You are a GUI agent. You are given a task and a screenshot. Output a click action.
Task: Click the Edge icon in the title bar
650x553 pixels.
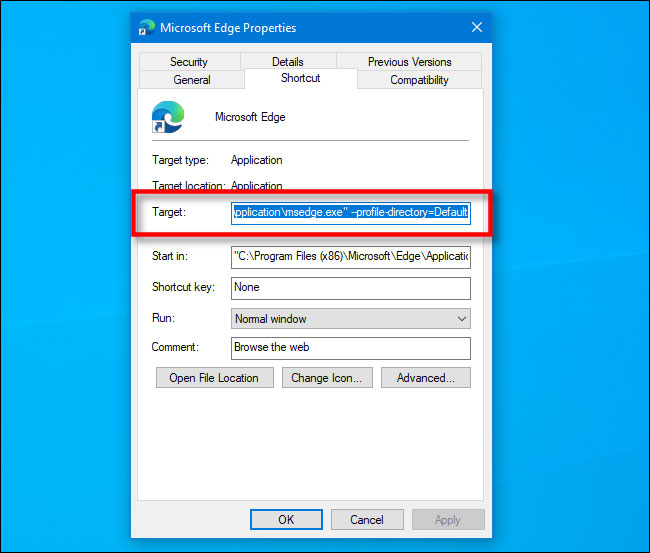pos(146,27)
